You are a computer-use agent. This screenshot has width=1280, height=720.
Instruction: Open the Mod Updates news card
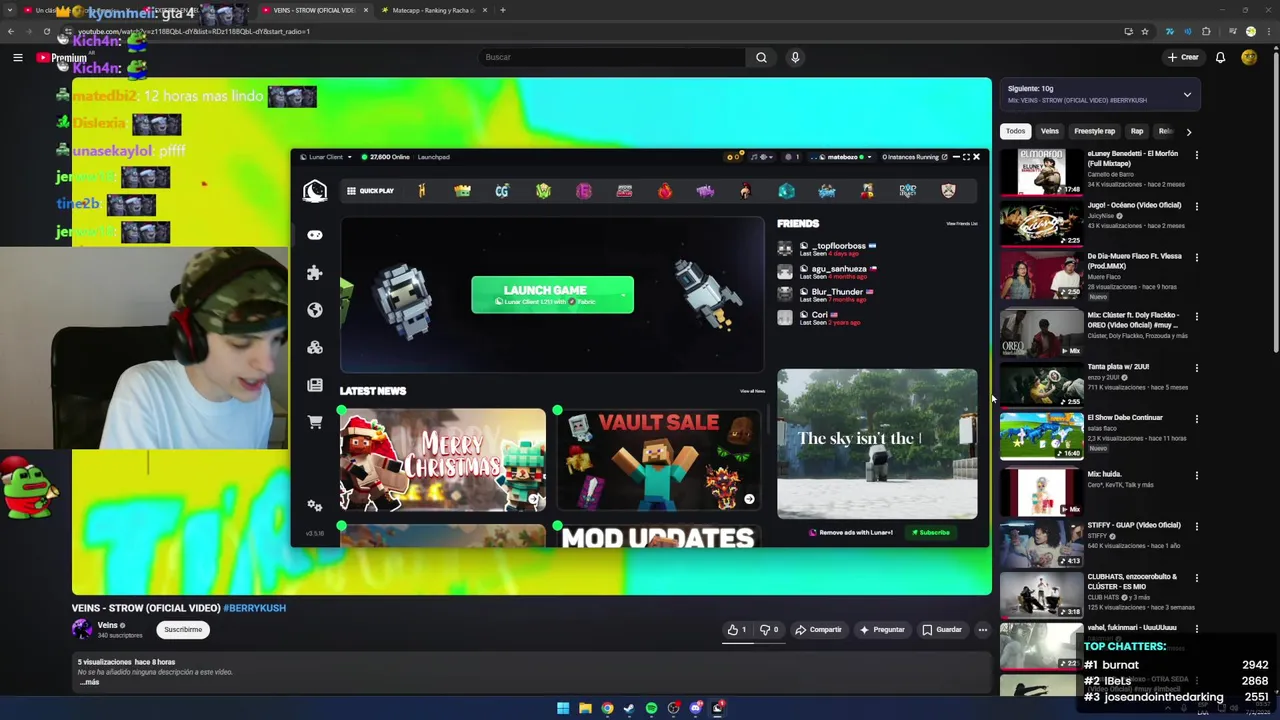pyautogui.click(x=659, y=536)
